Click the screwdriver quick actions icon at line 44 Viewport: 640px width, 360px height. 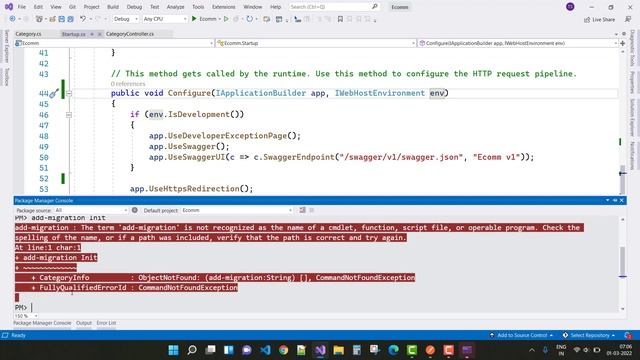coord(54,94)
